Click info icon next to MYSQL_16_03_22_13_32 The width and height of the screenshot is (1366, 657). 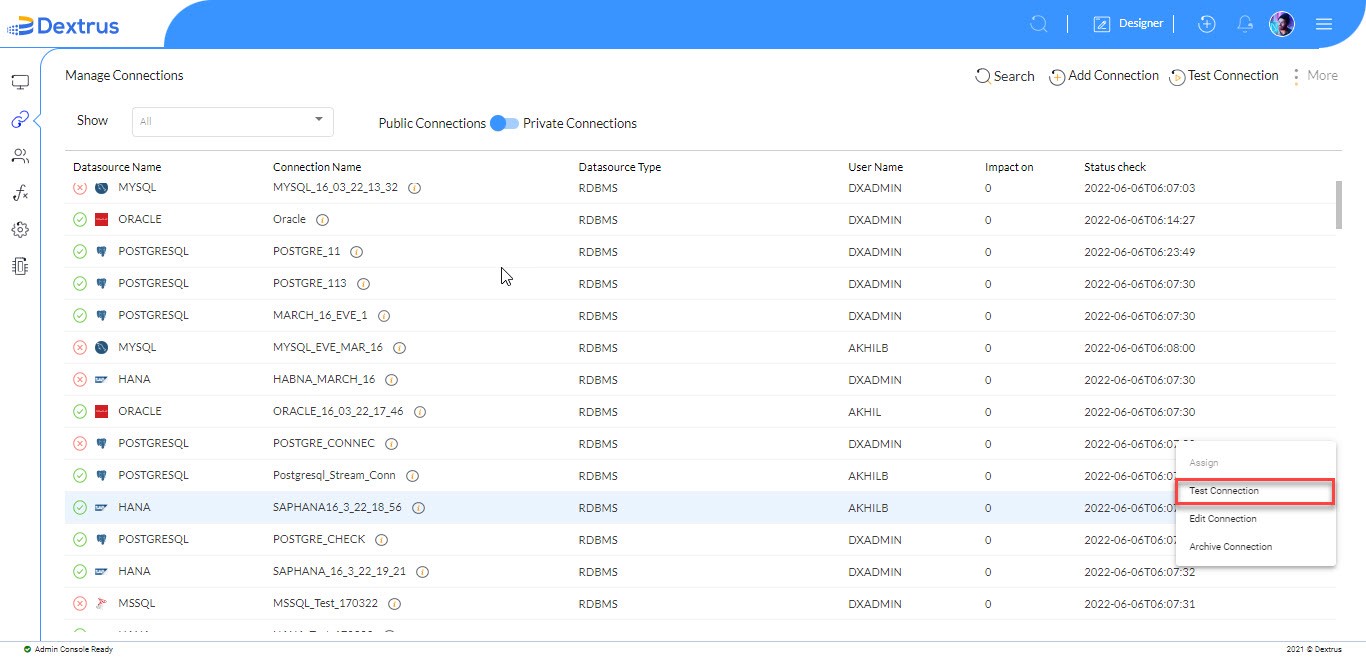[x=414, y=188]
